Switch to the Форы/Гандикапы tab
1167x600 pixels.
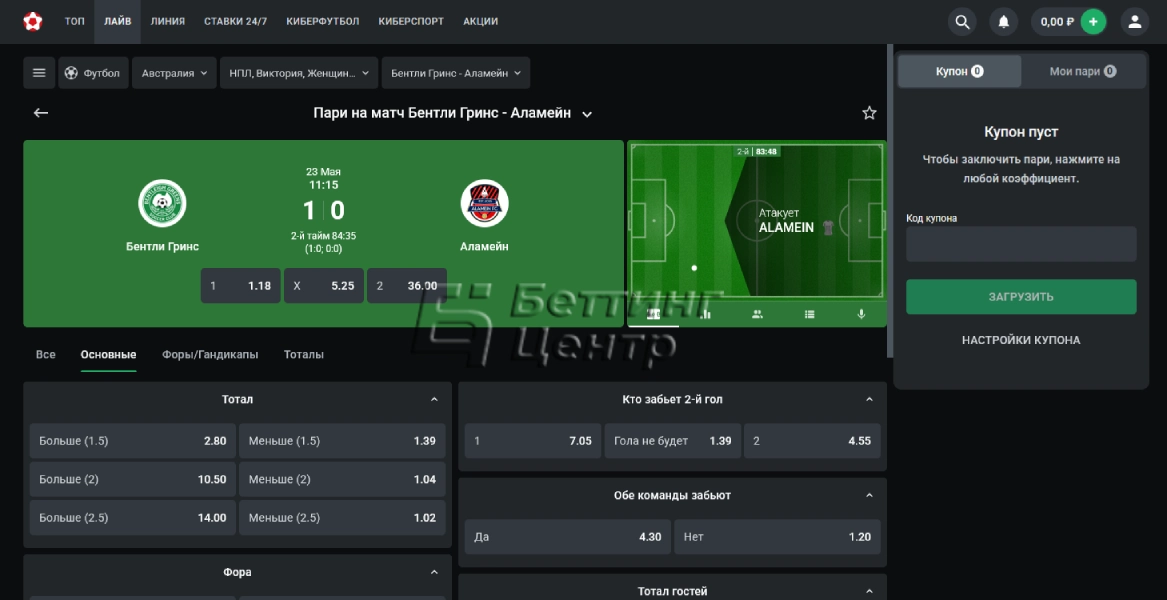[210, 354]
